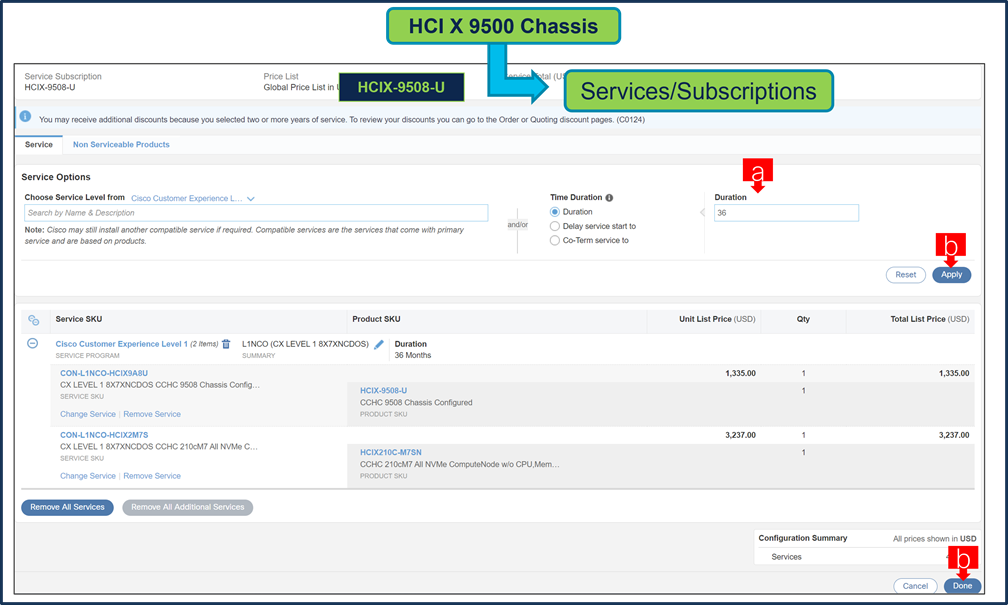Open the Choose Service Level from dropdown
The width and height of the screenshot is (1008, 605).
point(193,199)
